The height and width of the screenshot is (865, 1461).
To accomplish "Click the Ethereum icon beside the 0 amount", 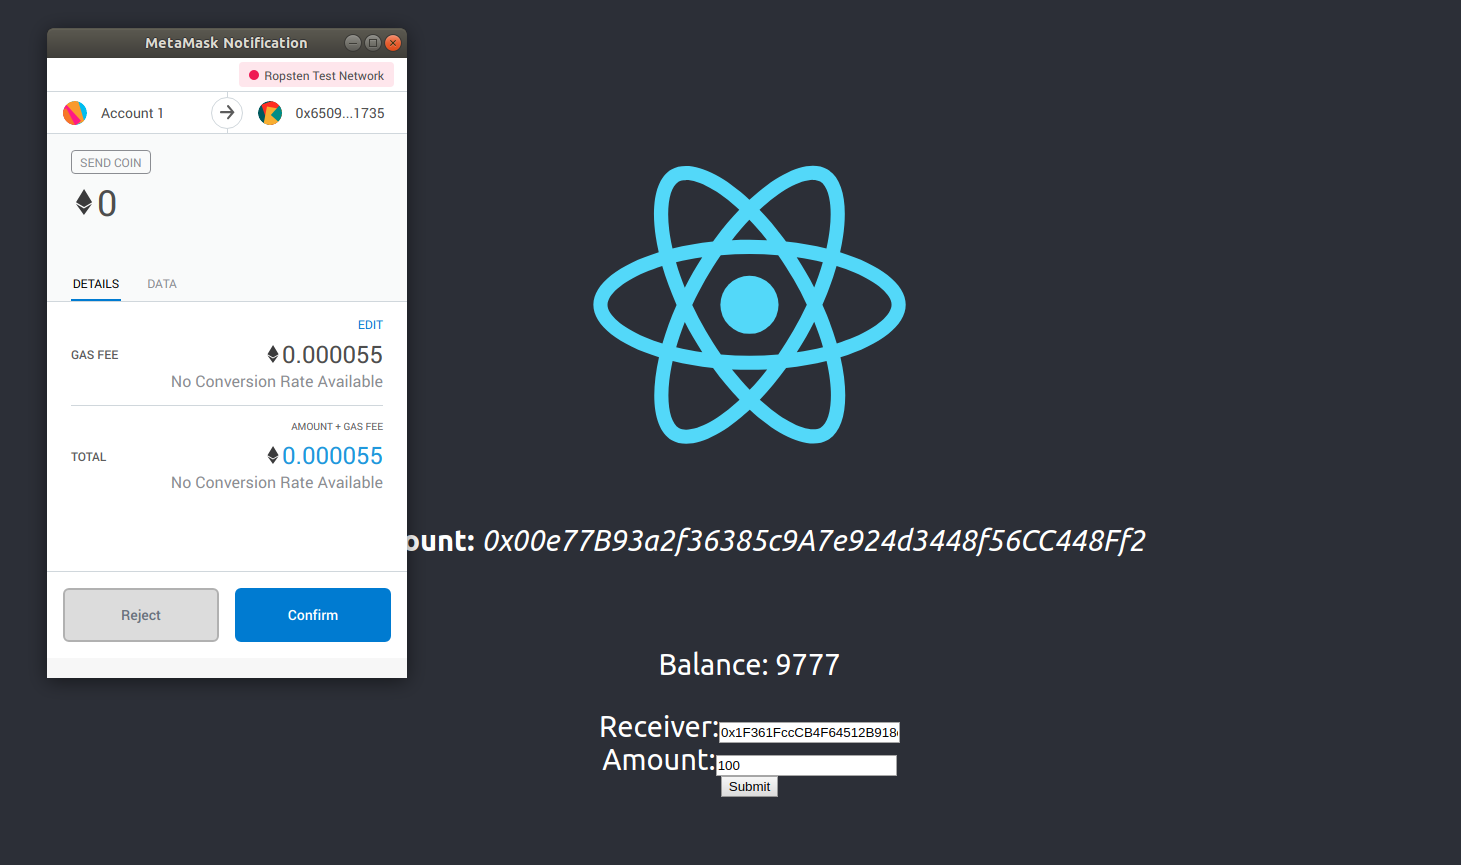I will (x=84, y=203).
